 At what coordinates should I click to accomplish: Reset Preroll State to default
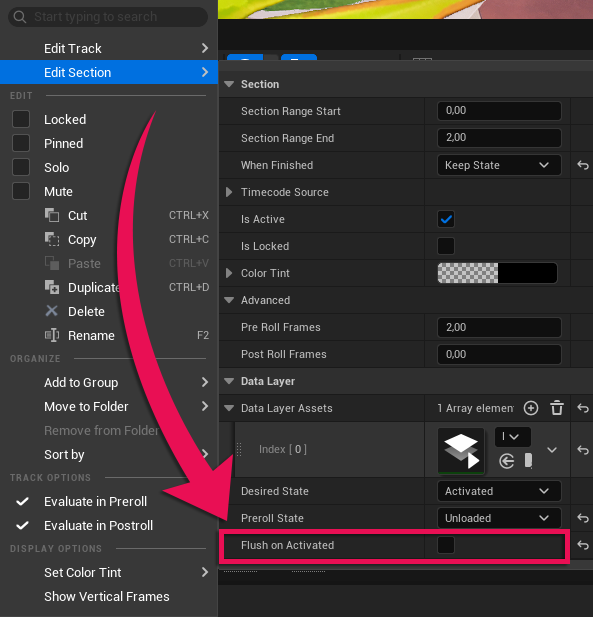[x=583, y=518]
